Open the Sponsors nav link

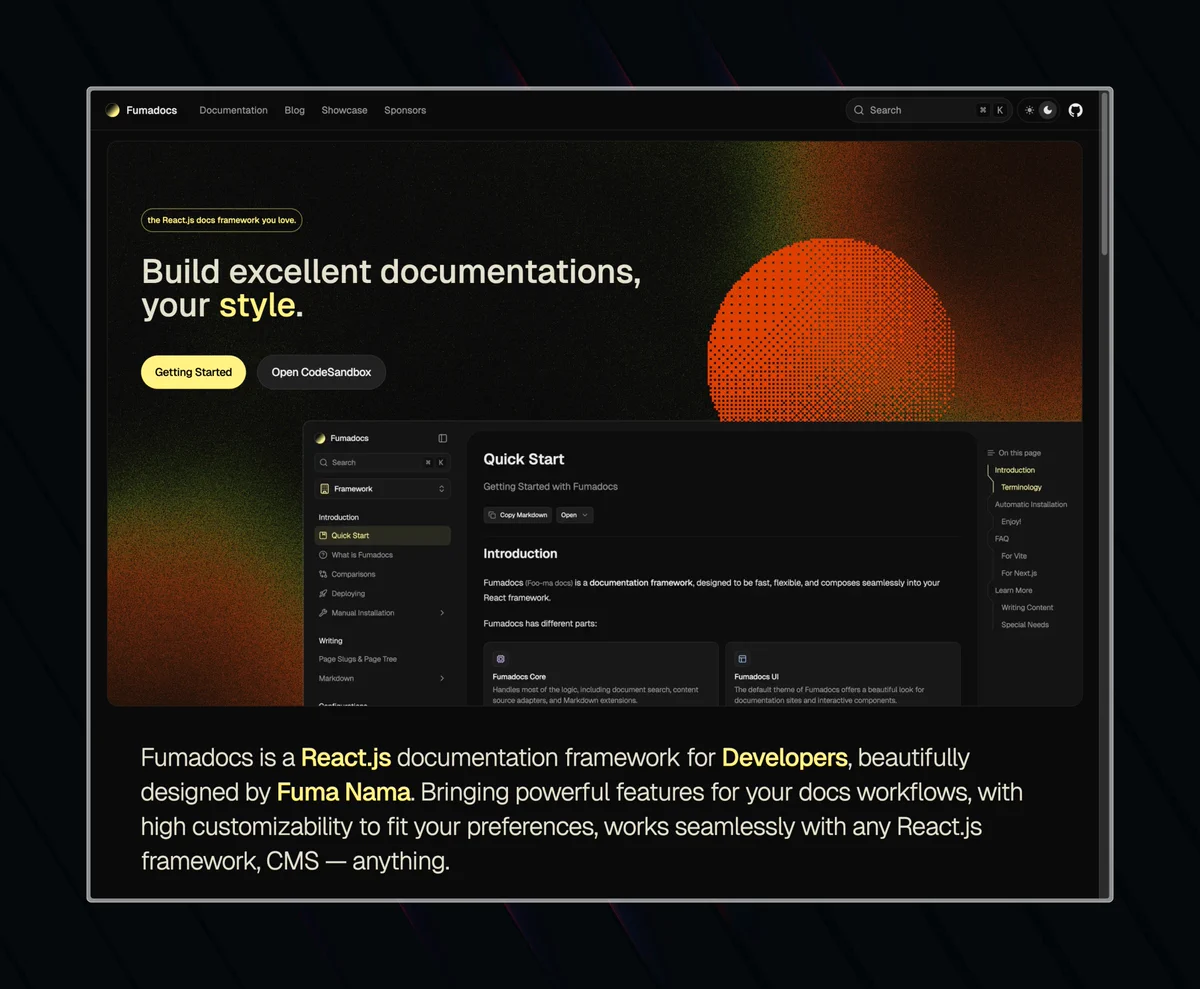pyautogui.click(x=405, y=110)
